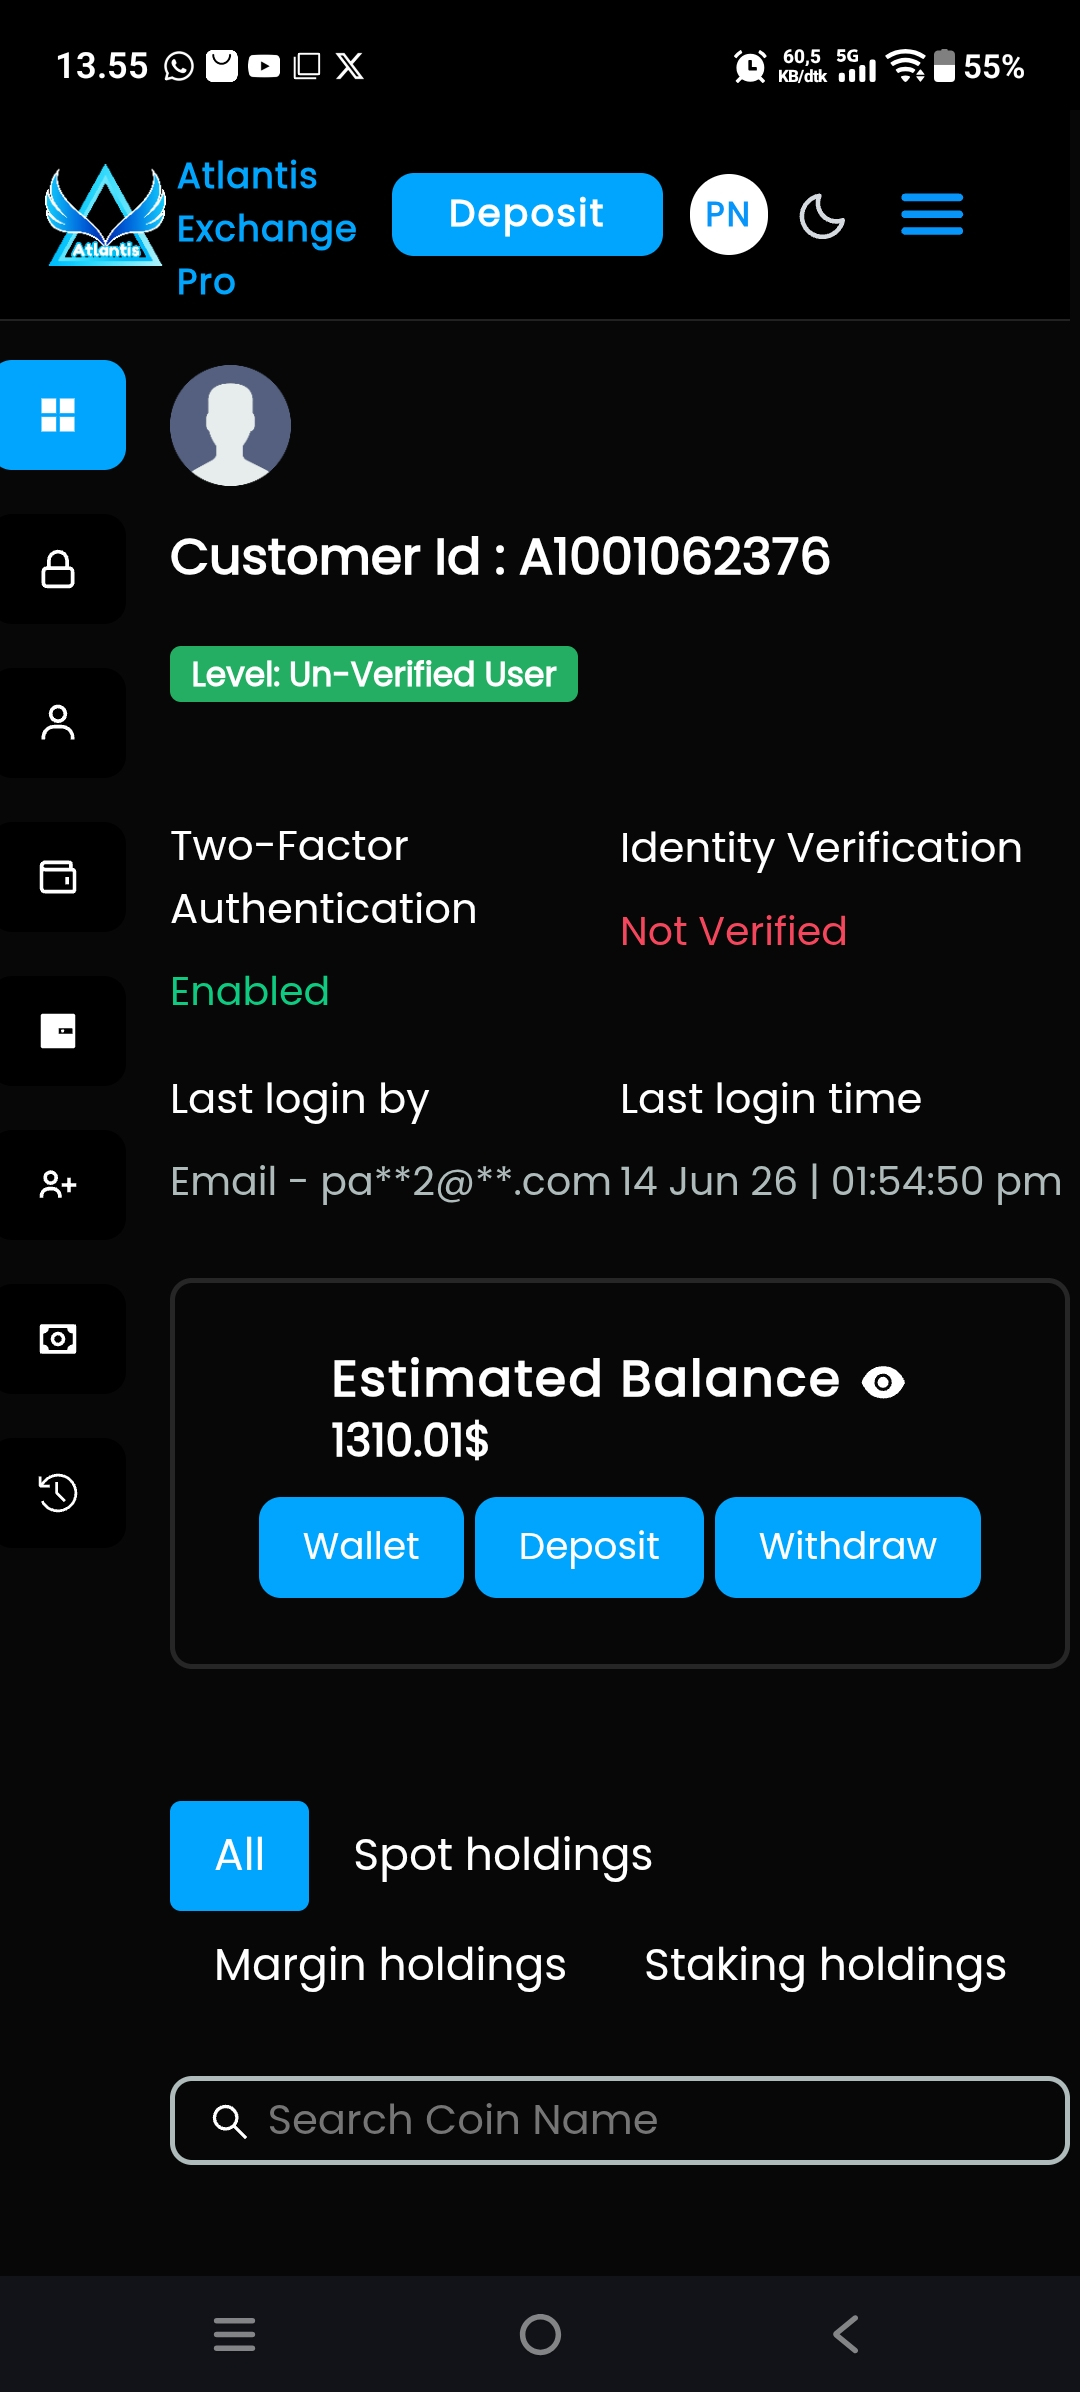This screenshot has width=1080, height=2392.
Task: Click the Level: Un-Verified User badge
Action: coord(374,674)
